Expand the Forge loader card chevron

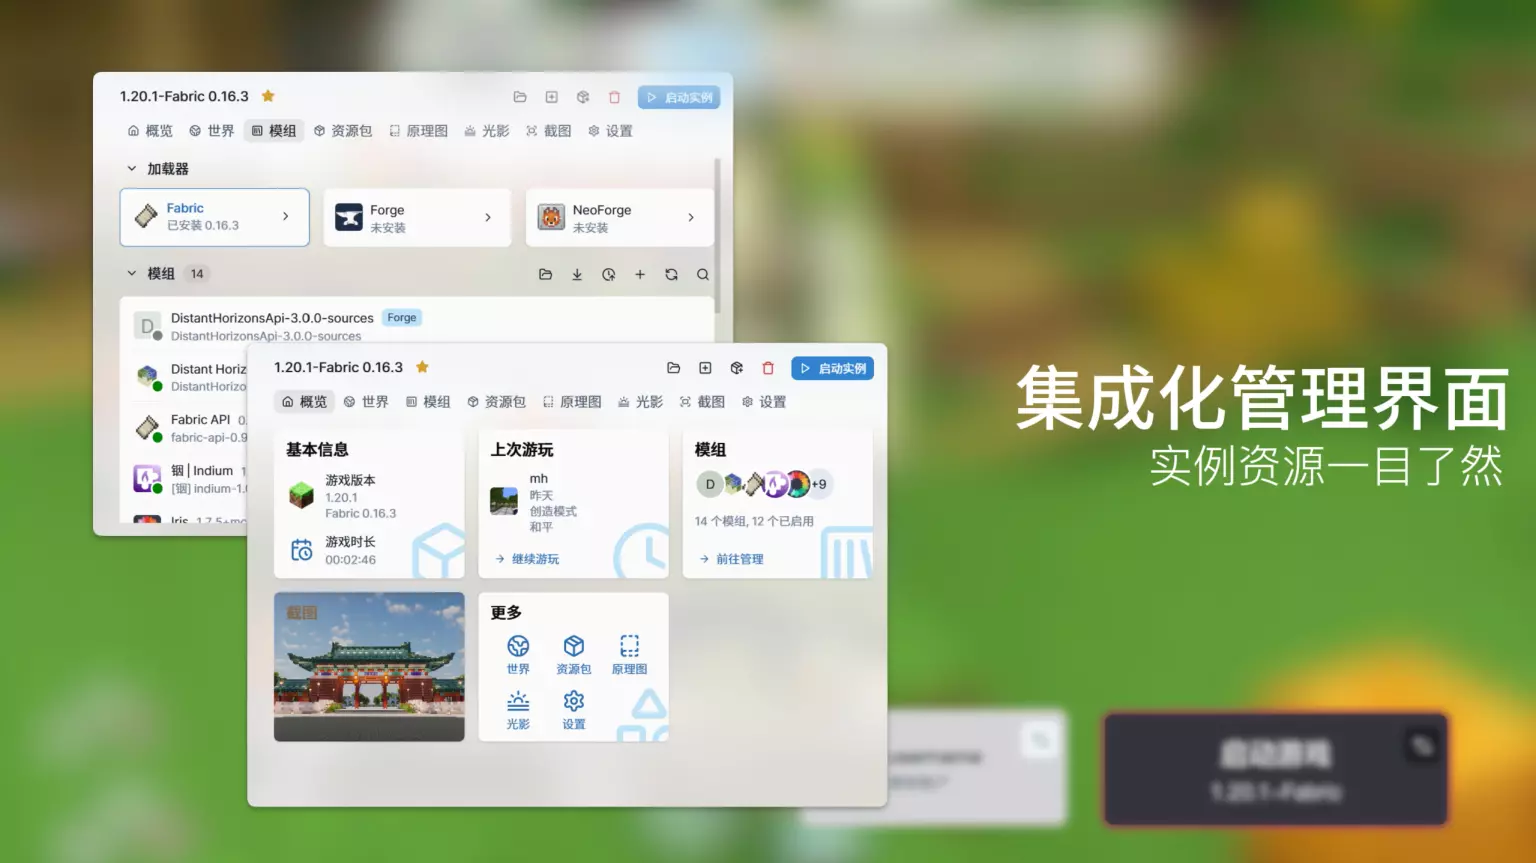click(488, 217)
